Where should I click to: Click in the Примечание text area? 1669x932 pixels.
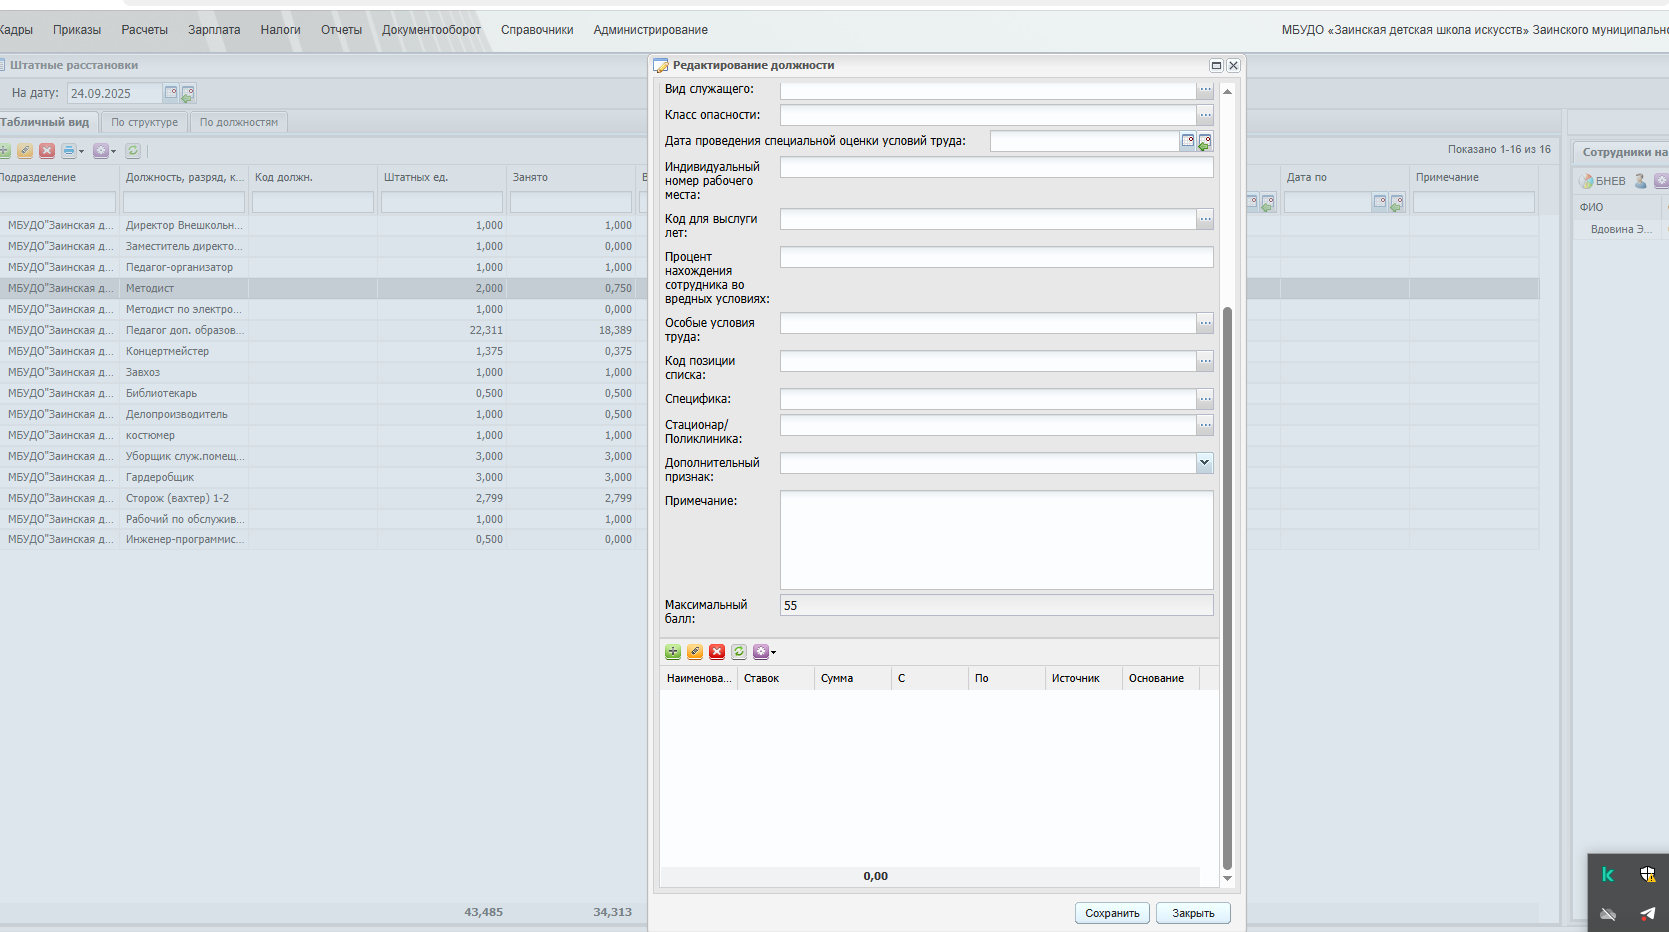[x=997, y=540]
